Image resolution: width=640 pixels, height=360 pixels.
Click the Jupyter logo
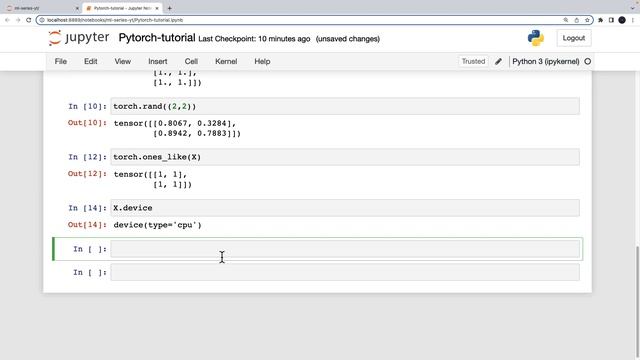pos(79,38)
